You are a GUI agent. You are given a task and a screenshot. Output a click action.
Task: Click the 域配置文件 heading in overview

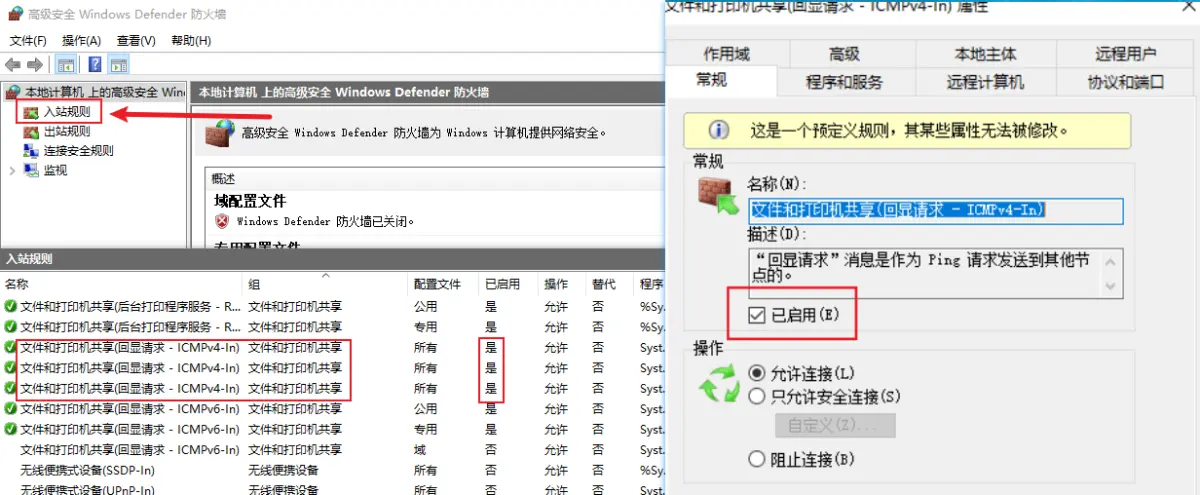click(250, 201)
